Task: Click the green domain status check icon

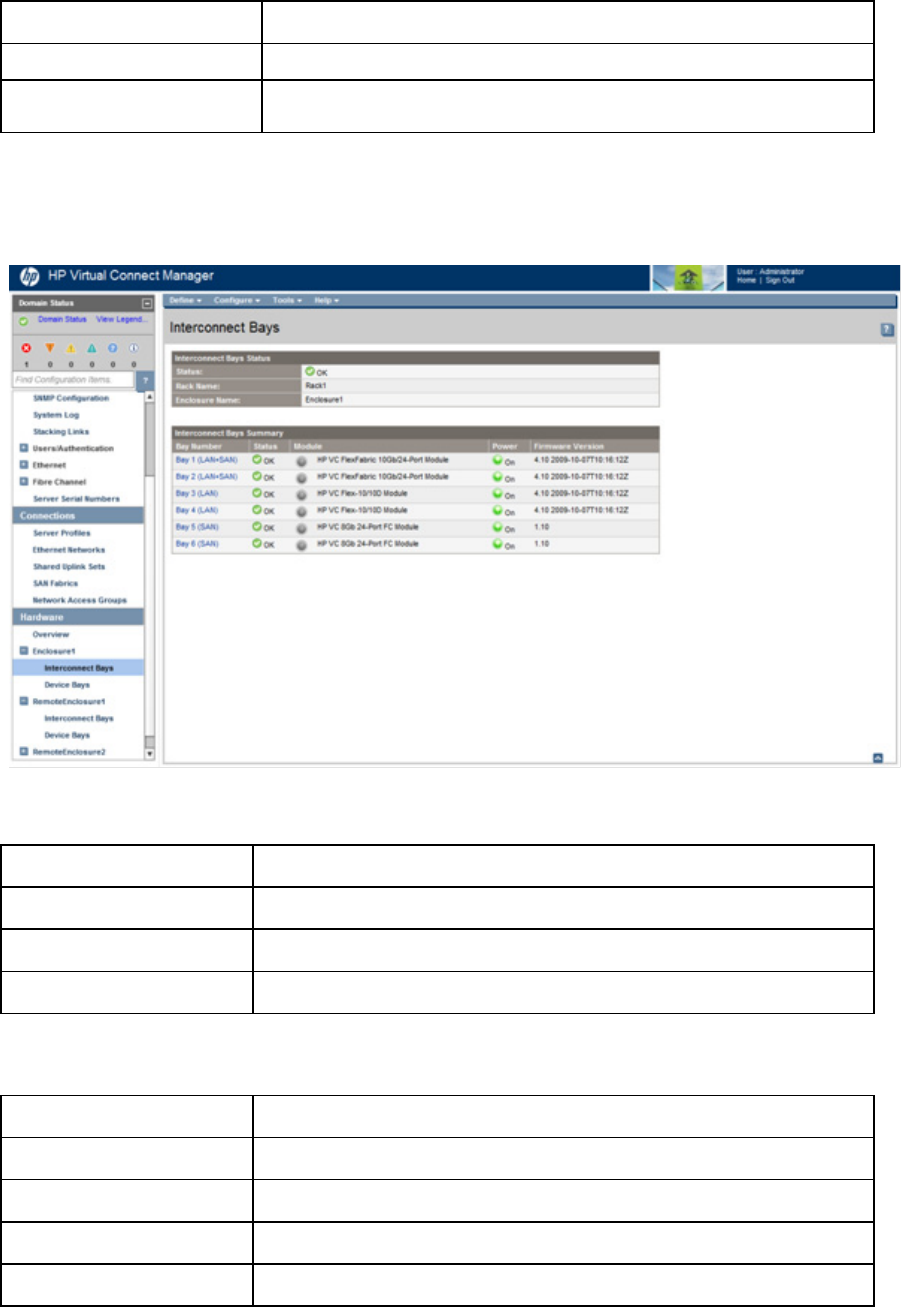Action: [23, 320]
